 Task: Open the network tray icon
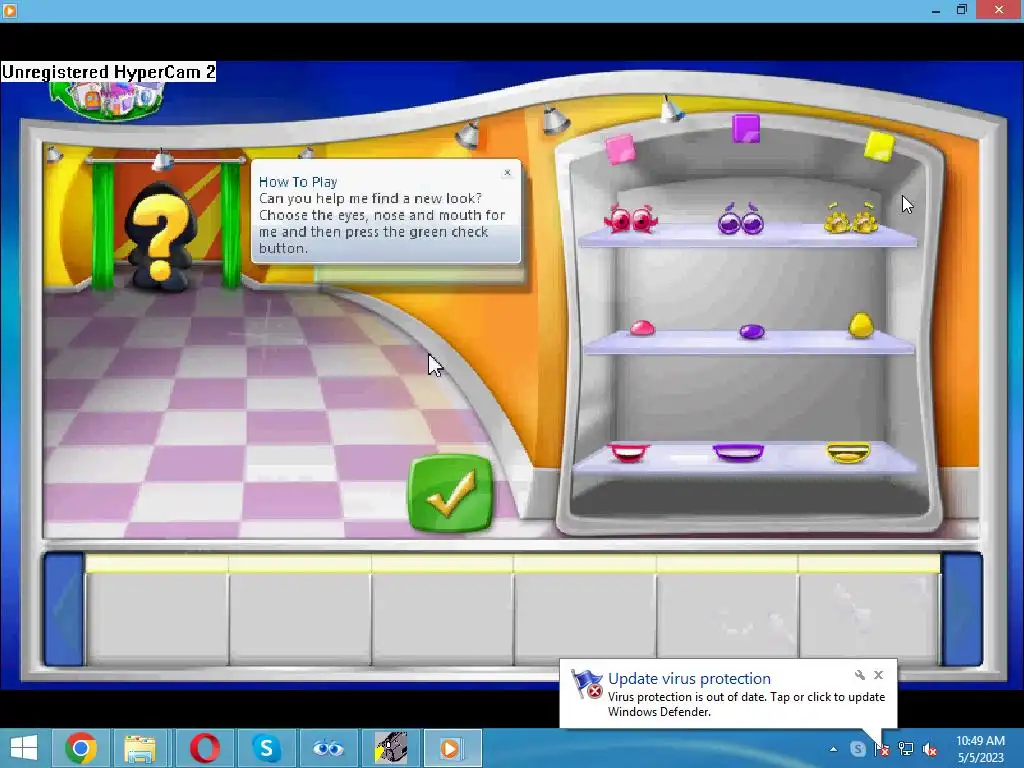[x=906, y=749]
